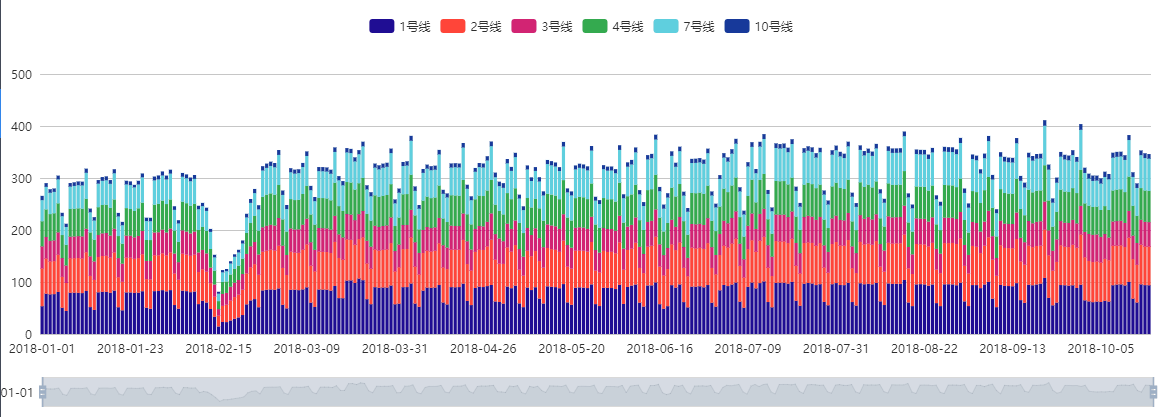Click the right handle of the zoom slider
Image resolution: width=1161 pixels, height=417 pixels.
(1153, 392)
